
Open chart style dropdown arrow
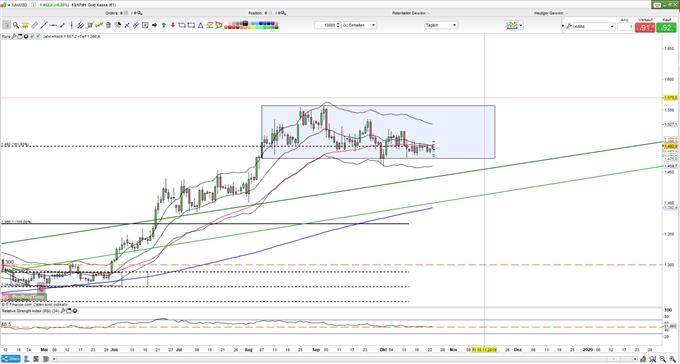point(521,26)
